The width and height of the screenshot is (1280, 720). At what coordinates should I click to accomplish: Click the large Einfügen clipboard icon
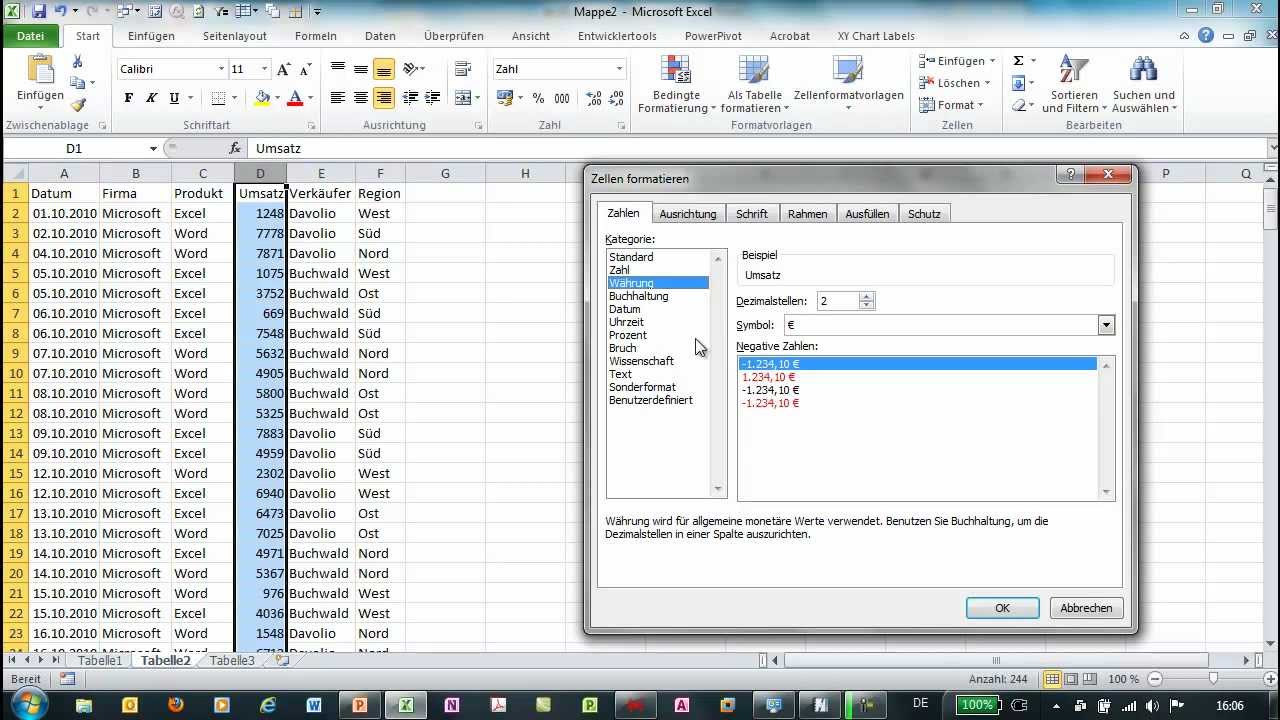coord(40,70)
